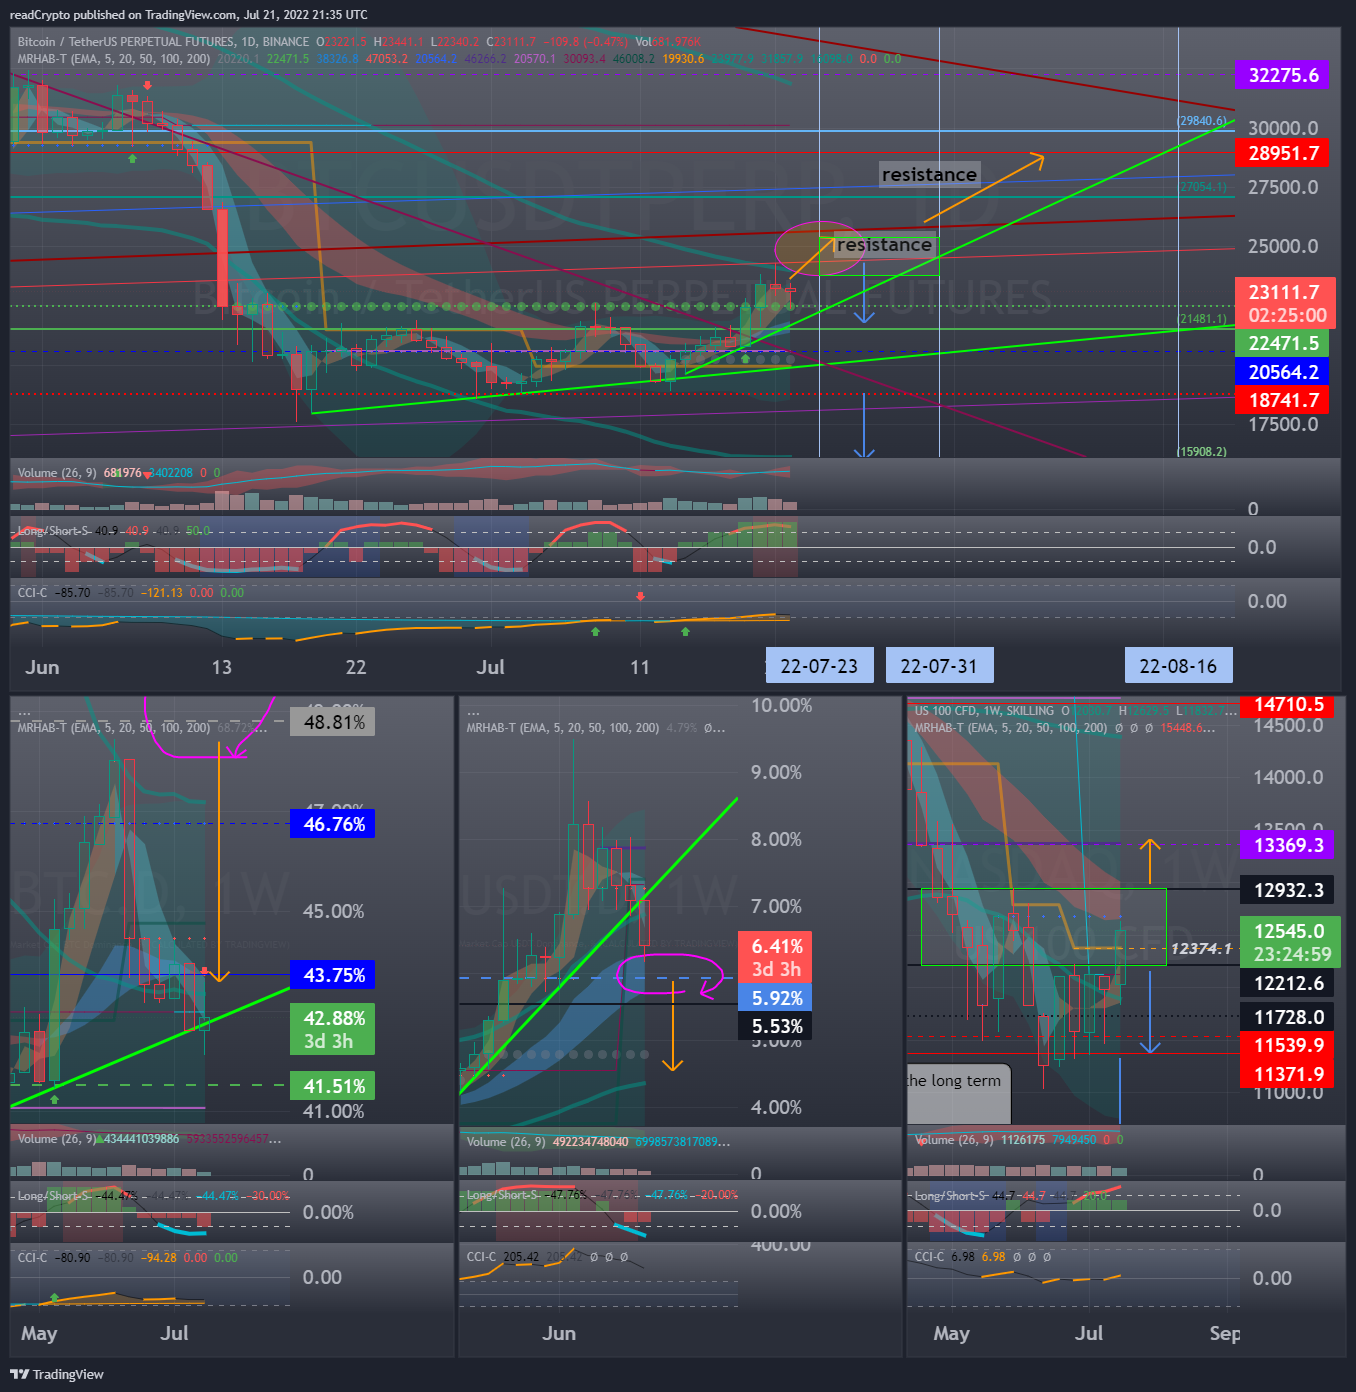
Task: Select the green 42.88% countdown label
Action: click(334, 1029)
